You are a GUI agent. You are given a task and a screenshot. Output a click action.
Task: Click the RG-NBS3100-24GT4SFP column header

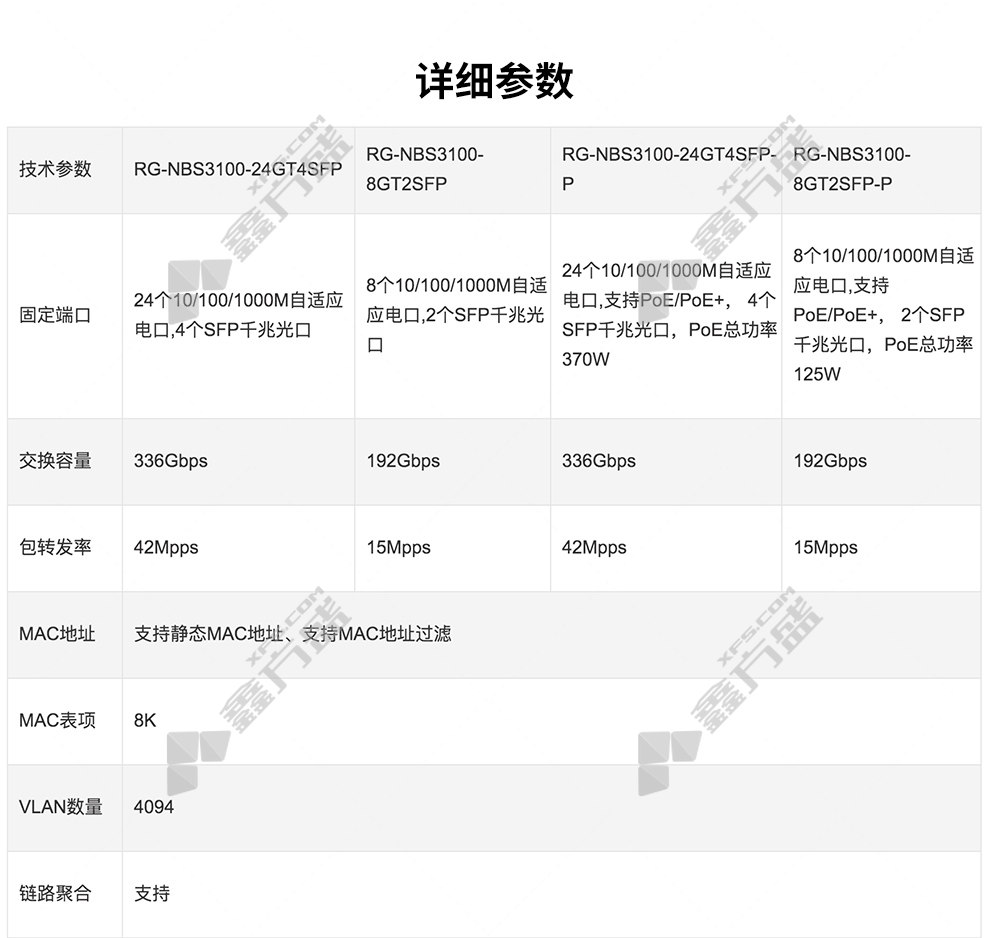(237, 169)
